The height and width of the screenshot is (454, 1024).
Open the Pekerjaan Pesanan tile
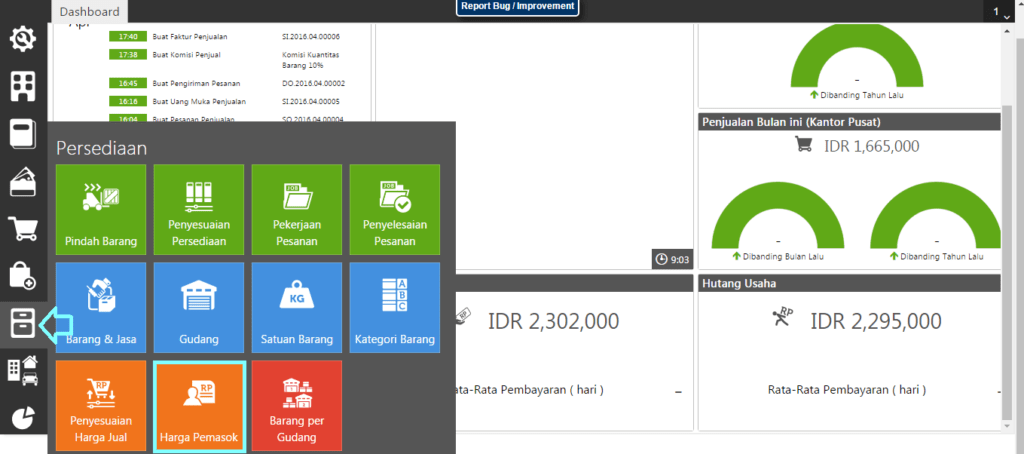pos(296,210)
